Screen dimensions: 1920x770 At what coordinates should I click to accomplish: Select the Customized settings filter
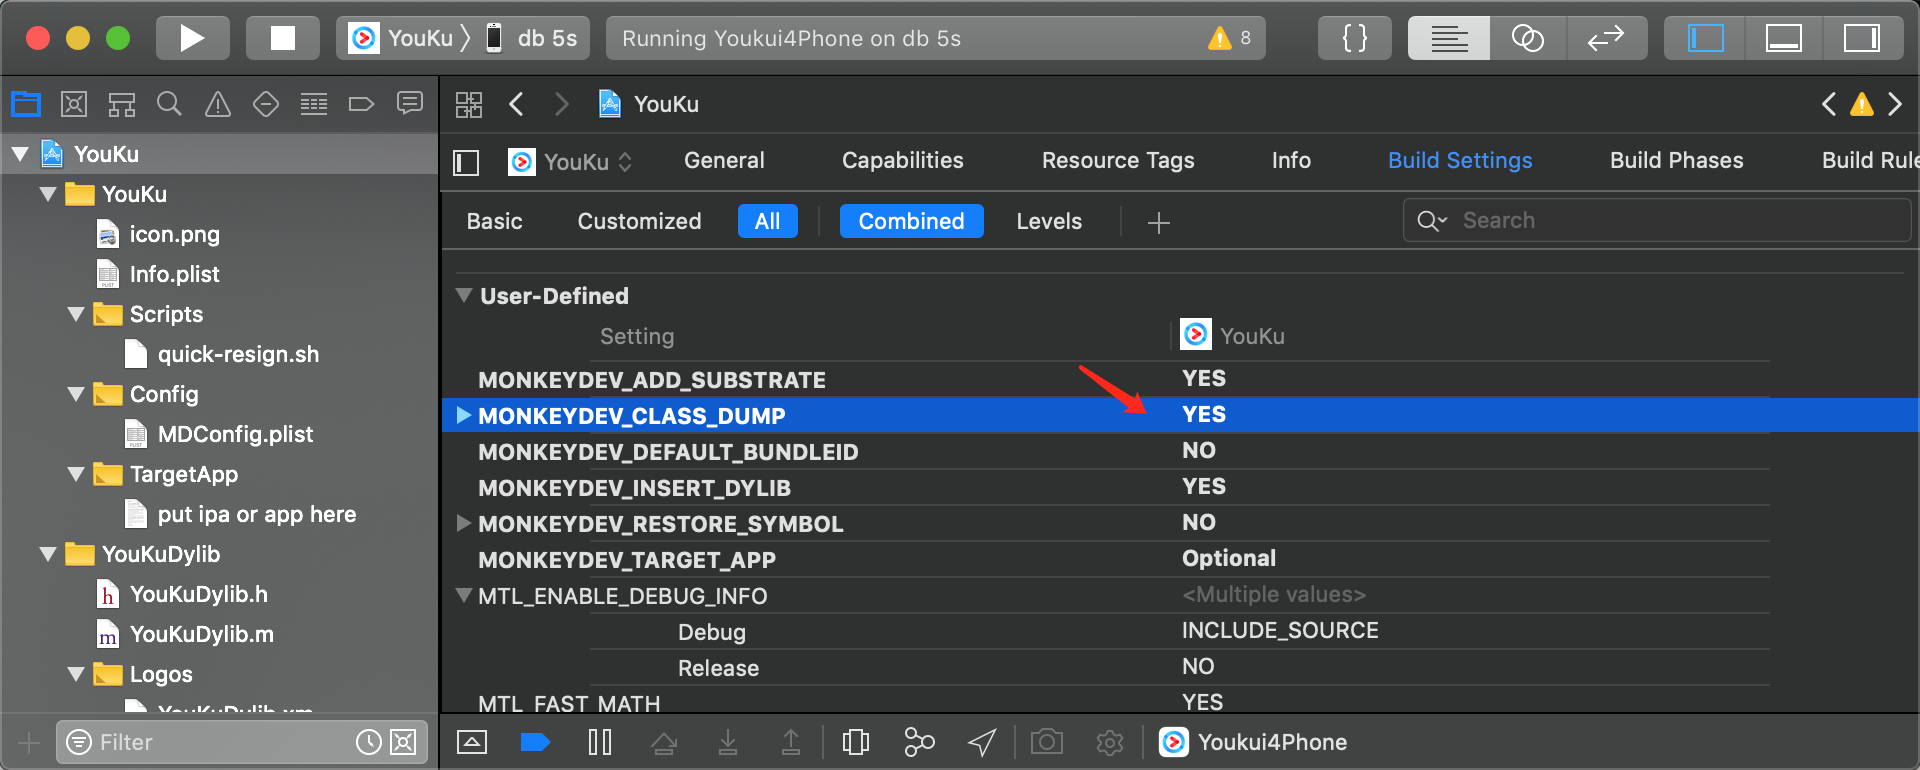pos(640,221)
